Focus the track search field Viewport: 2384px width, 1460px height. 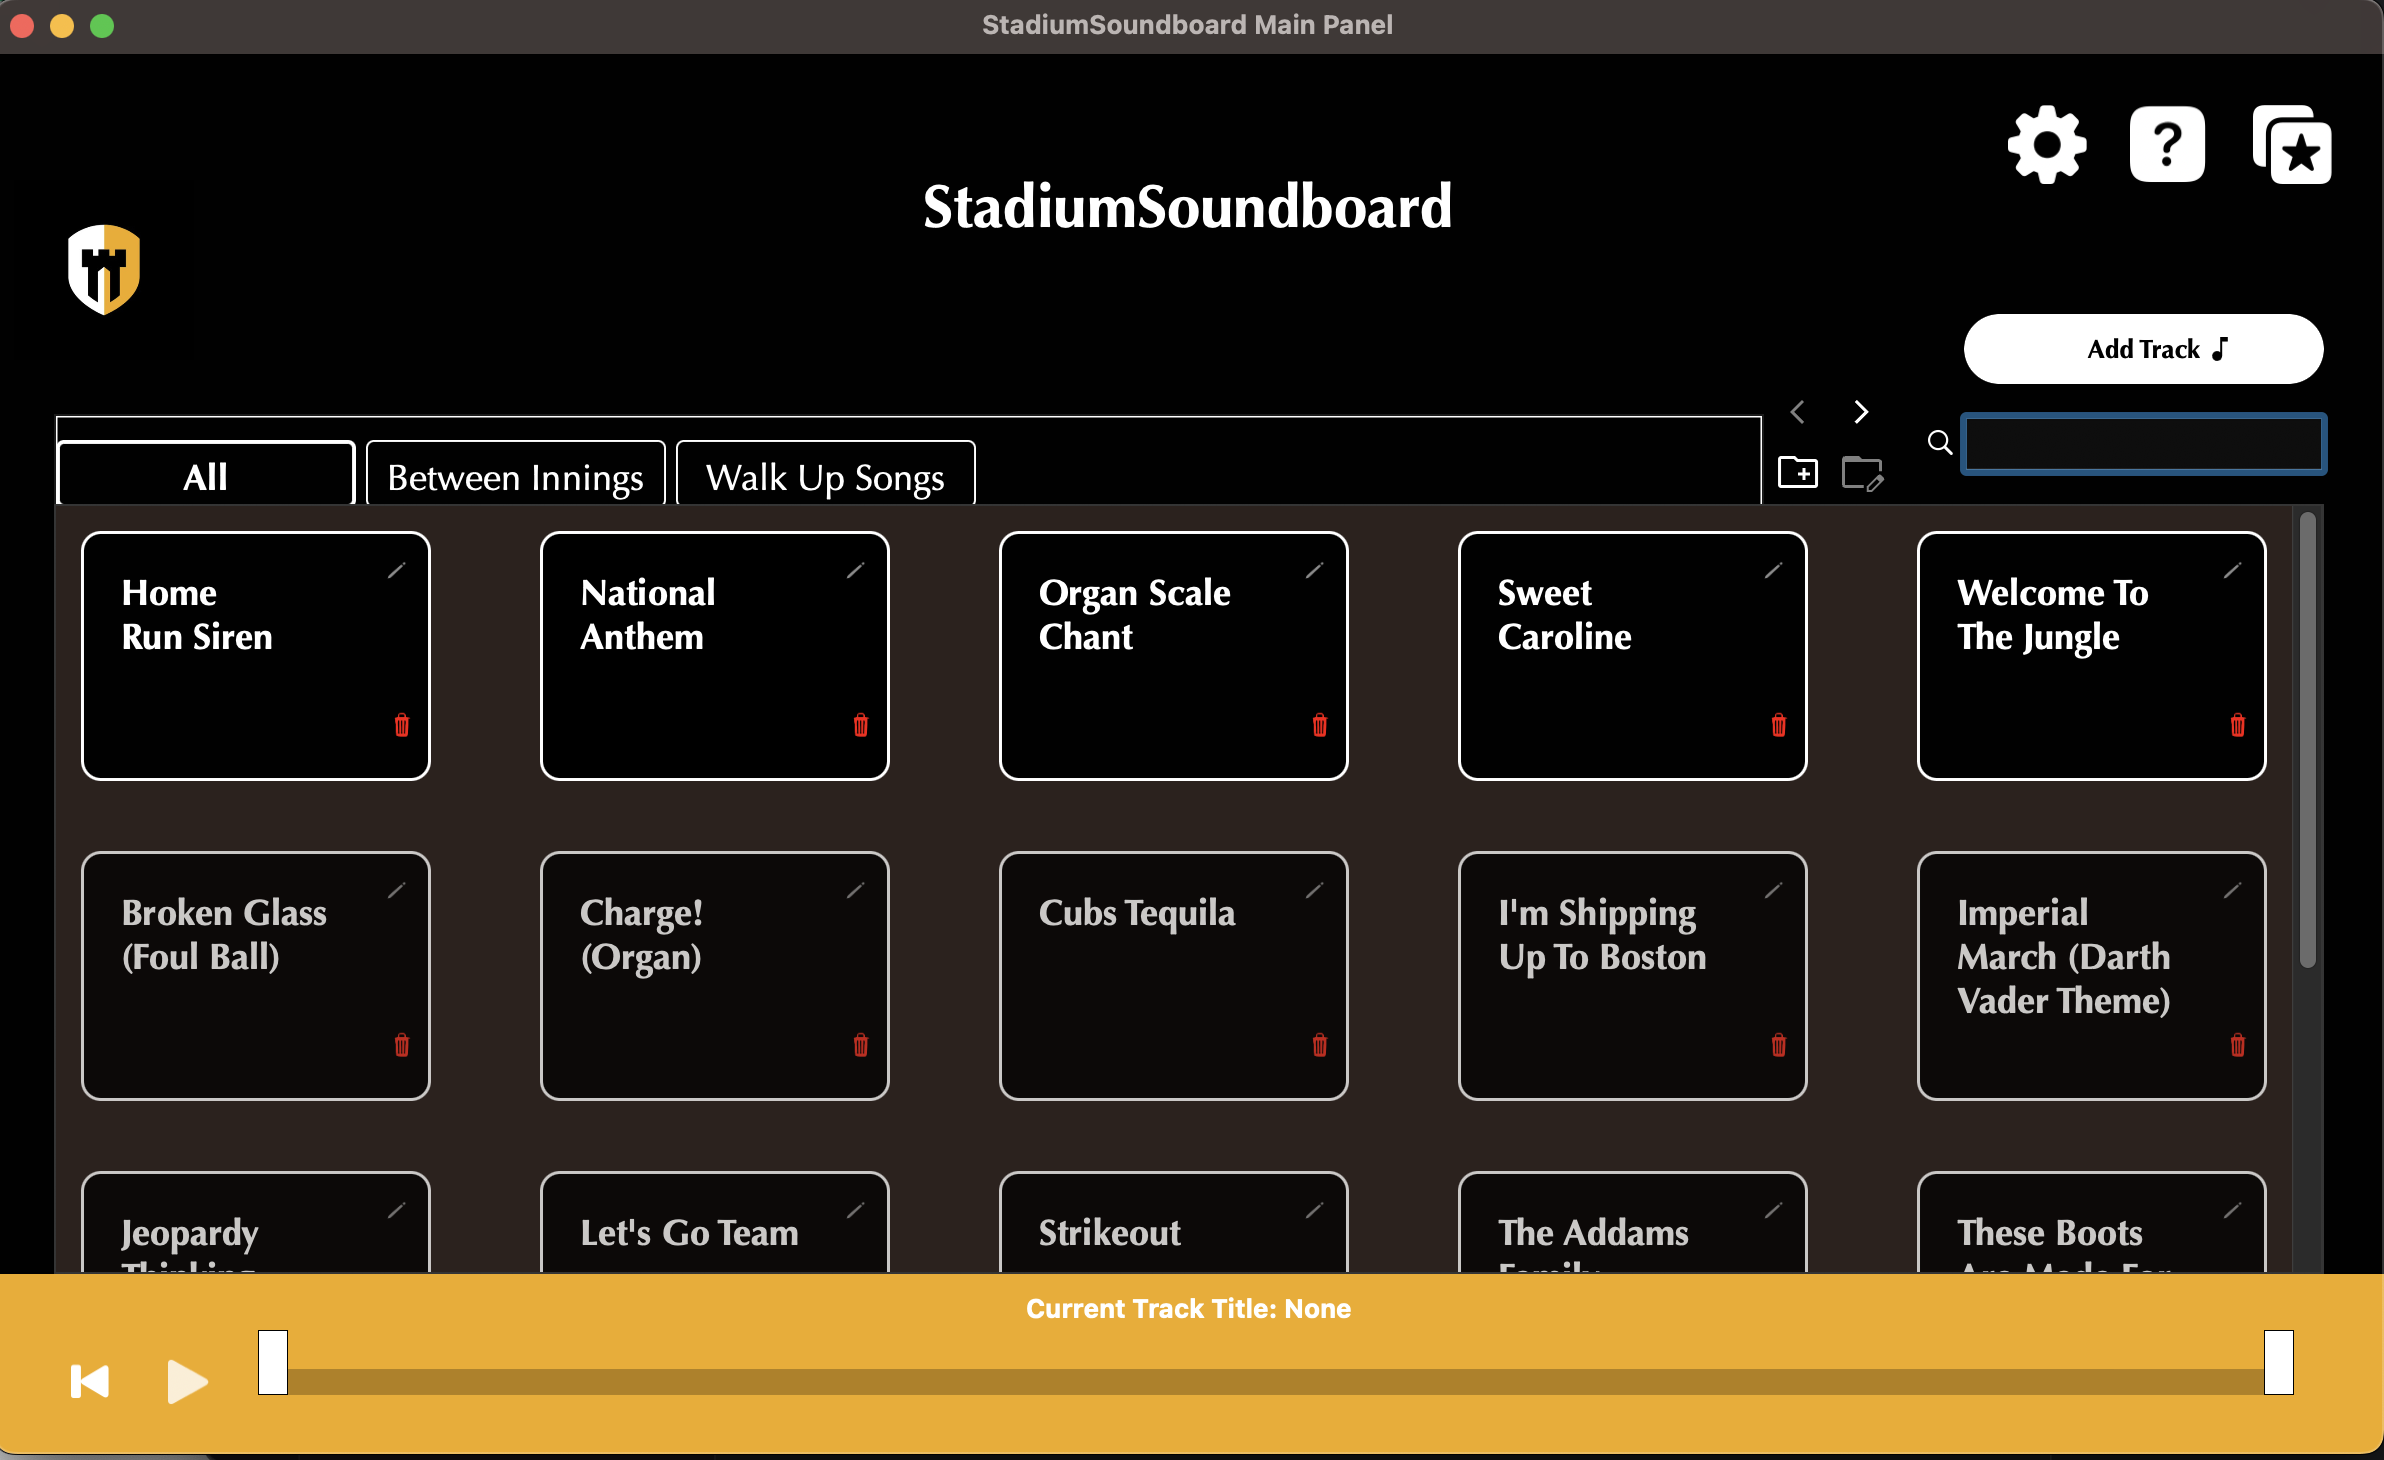coord(2143,443)
